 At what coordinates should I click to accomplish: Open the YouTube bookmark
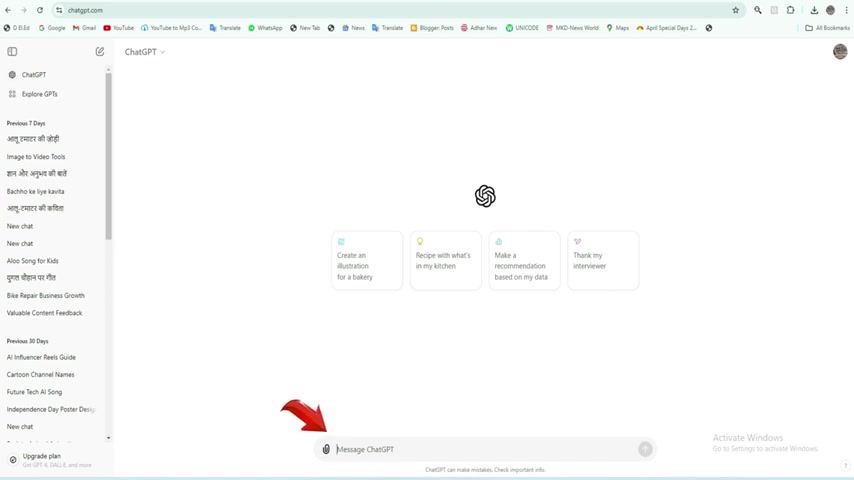point(119,28)
